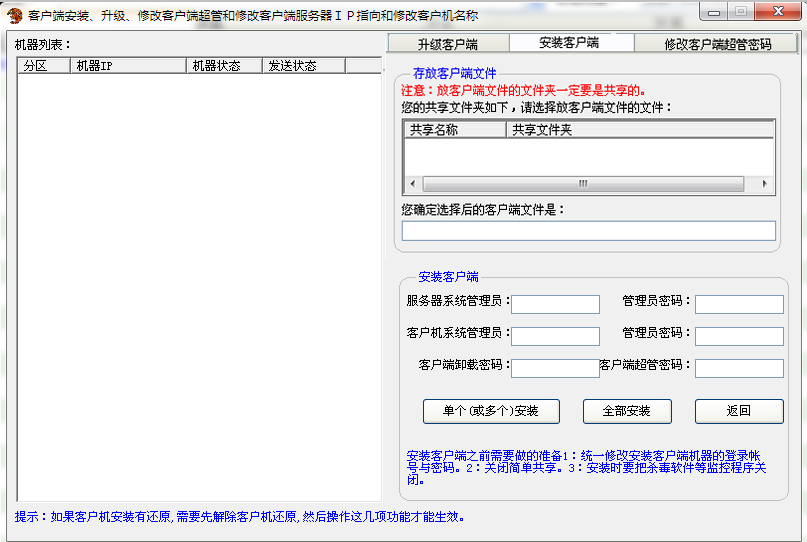This screenshot has width=807, height=542.
Task: Click the 客户端超管密码 input box
Action: 739,368
